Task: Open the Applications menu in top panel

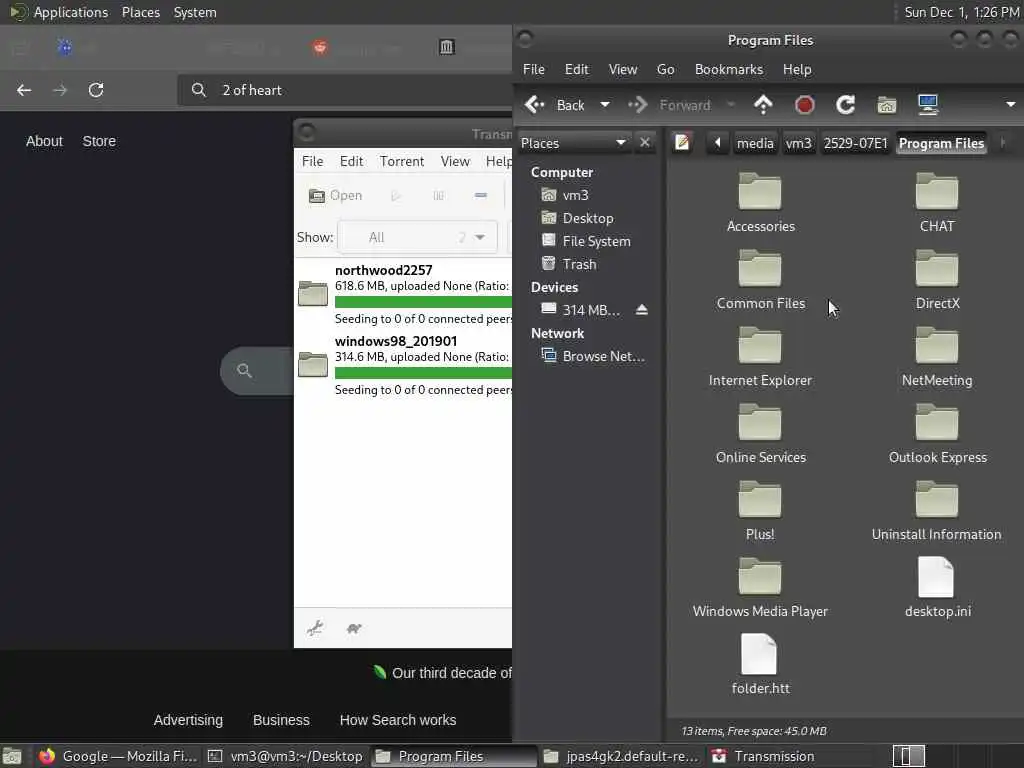Action: click(71, 12)
